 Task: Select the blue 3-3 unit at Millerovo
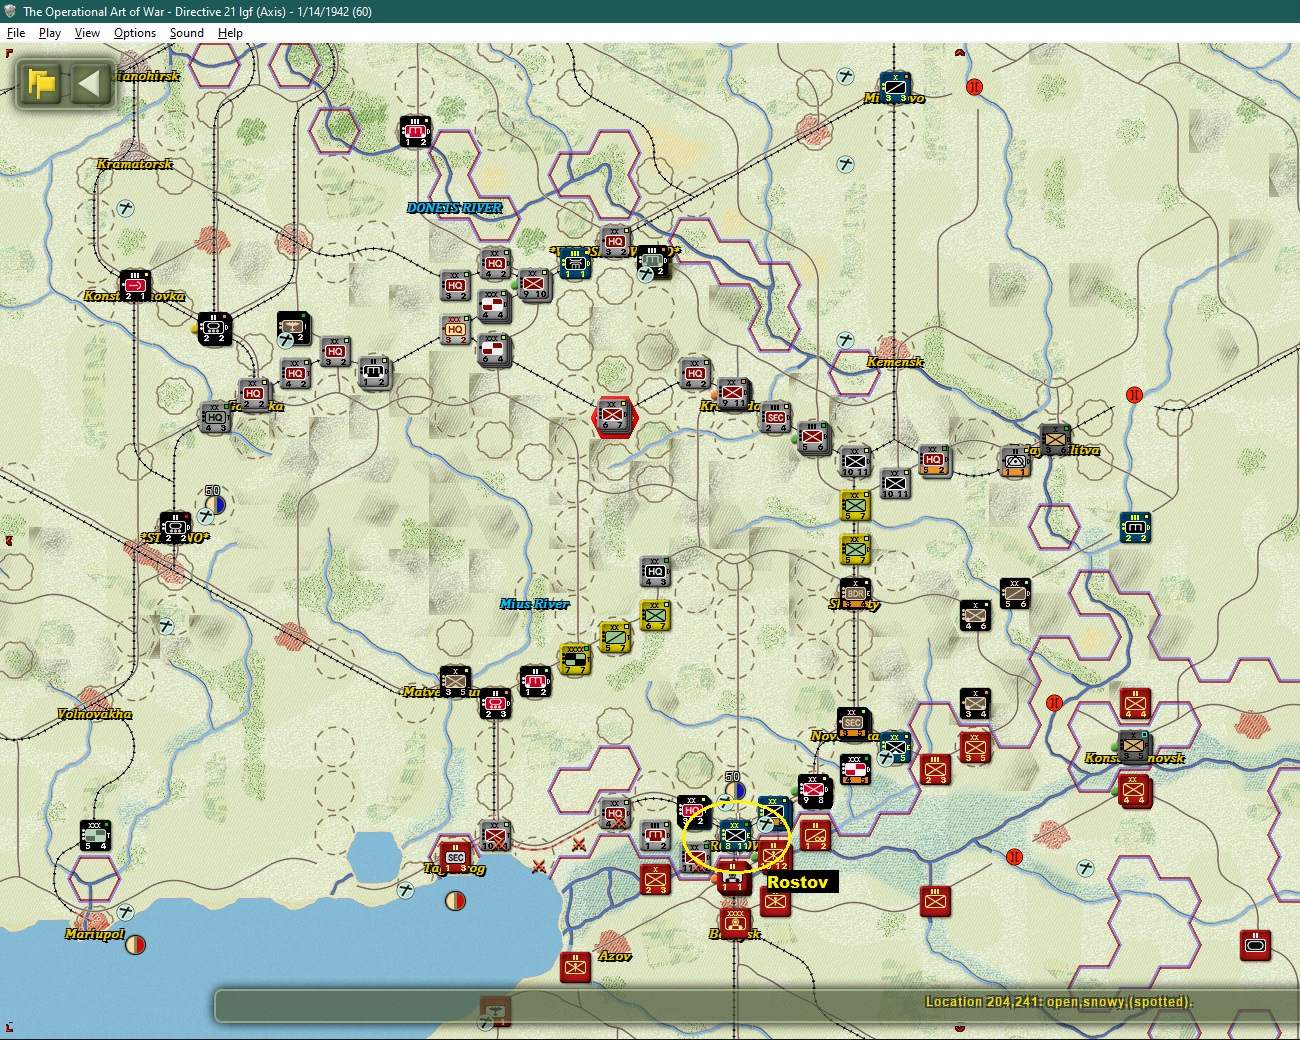tap(895, 88)
